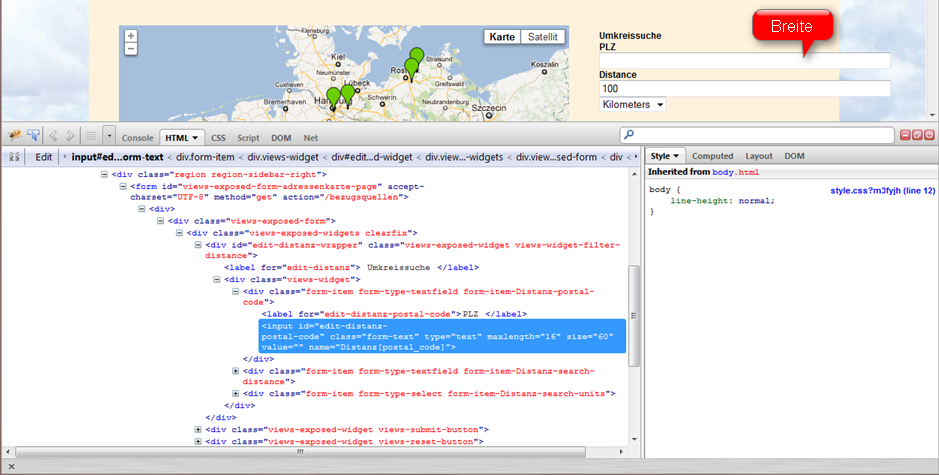Collapse the views-exposed-form div node
The image size is (939, 475).
(161, 221)
